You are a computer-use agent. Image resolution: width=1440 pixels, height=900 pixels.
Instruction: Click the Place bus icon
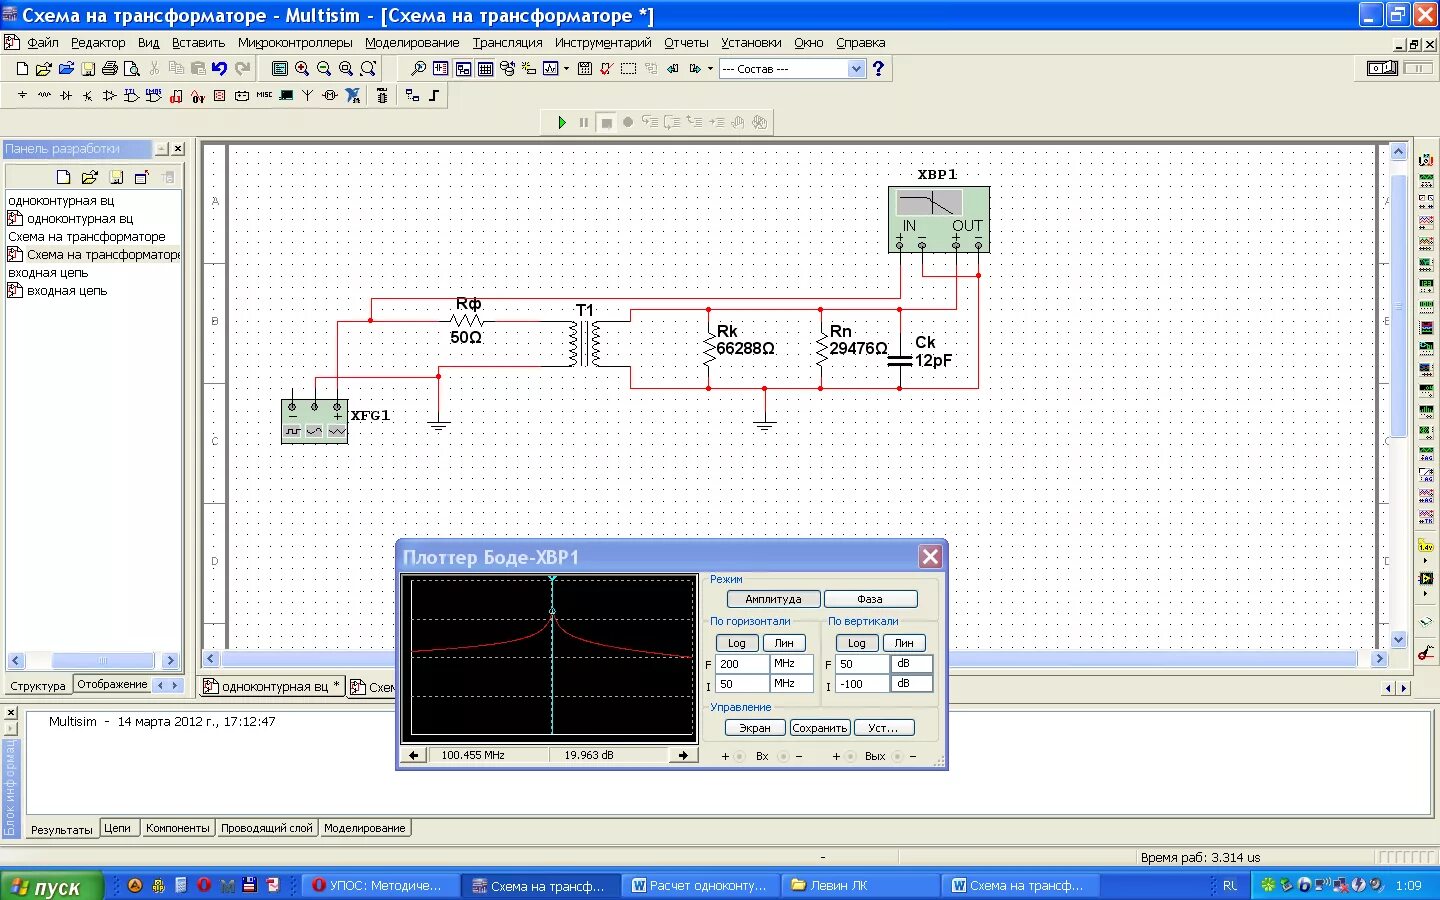[x=434, y=96]
